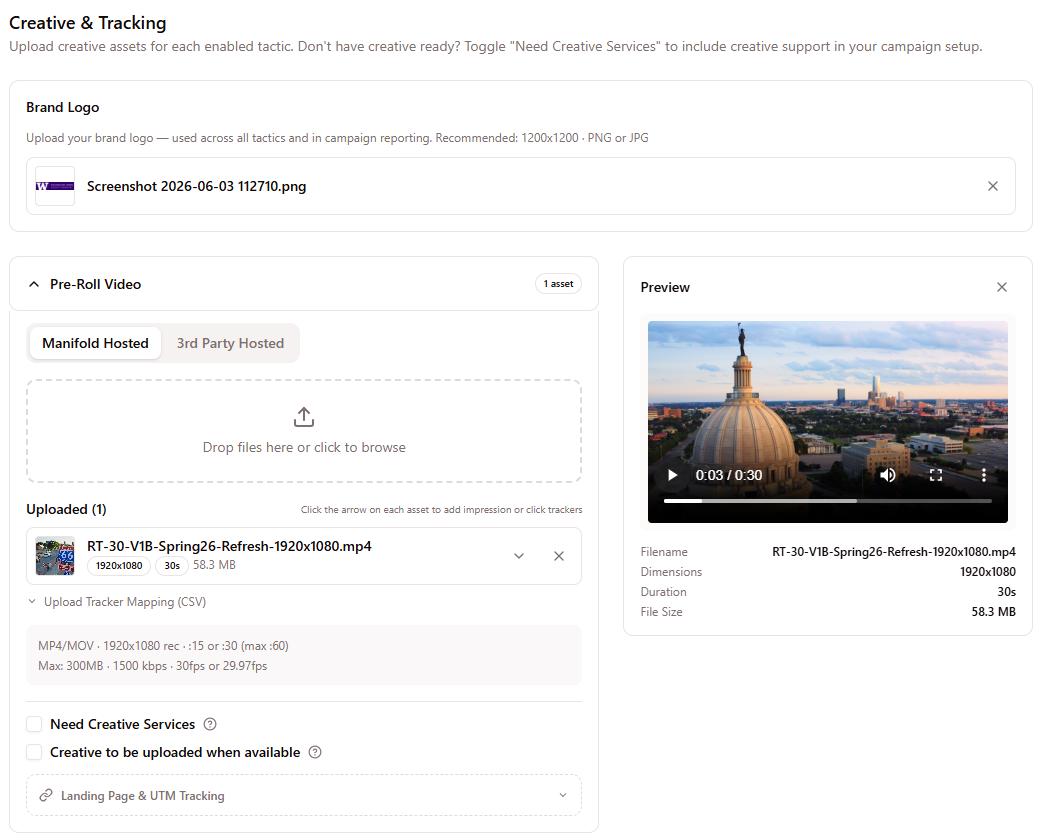Click the Preview Dimensions value 1920x1080

pos(987,572)
